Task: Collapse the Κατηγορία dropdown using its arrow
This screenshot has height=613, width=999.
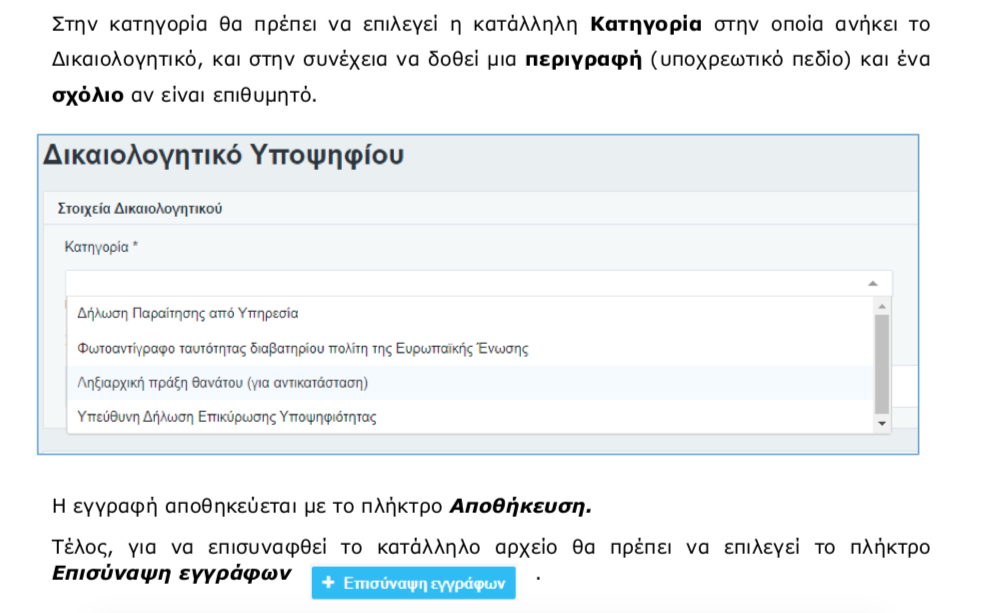Action: [x=873, y=283]
